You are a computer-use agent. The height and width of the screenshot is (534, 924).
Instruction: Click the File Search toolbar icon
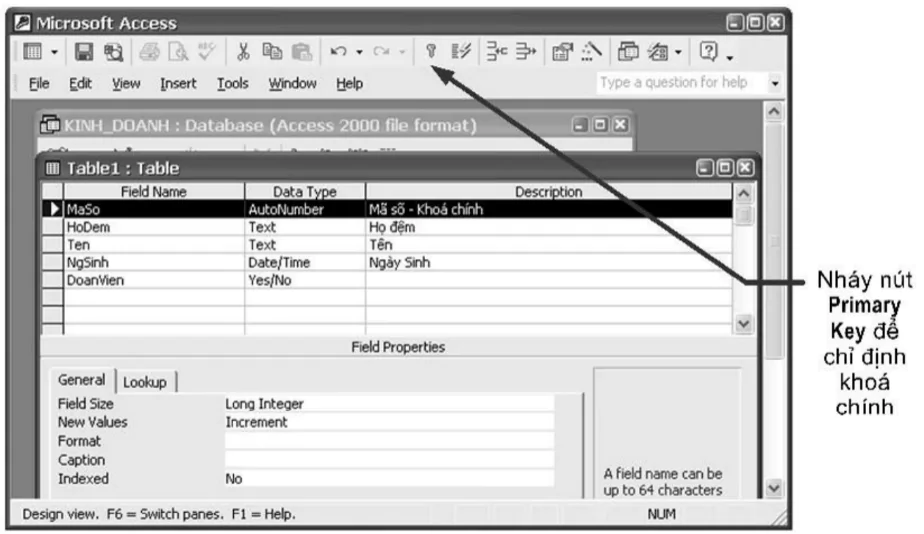113,52
